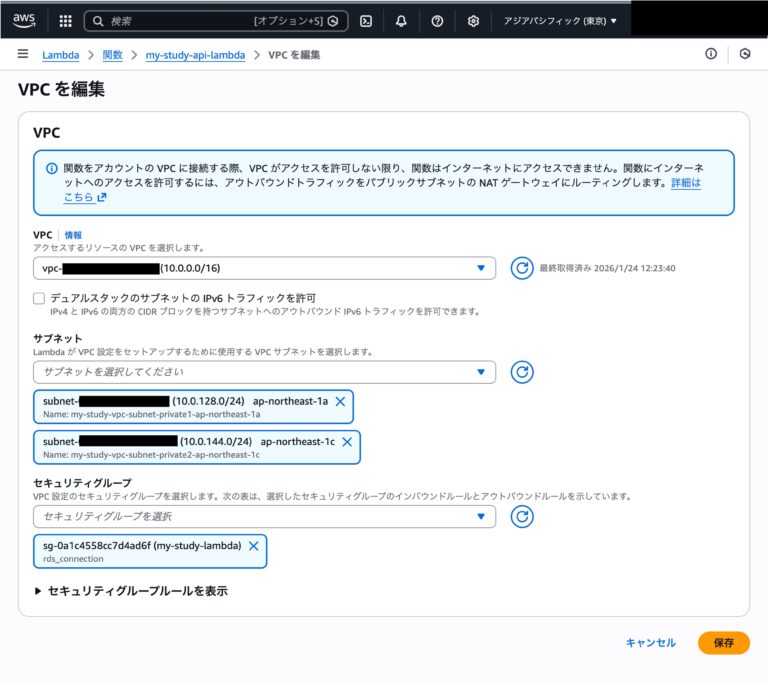
Task: Open the notifications bell
Action: [401, 20]
